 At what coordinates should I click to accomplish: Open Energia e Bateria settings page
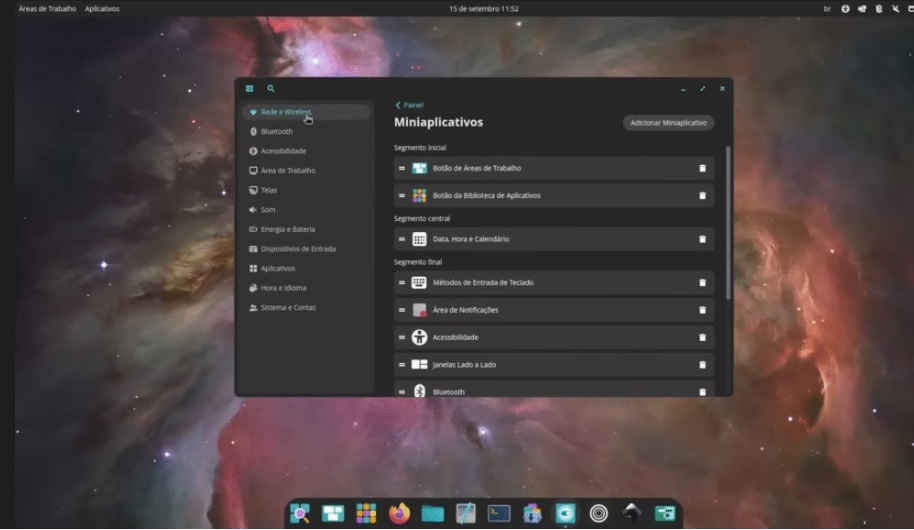(287, 230)
